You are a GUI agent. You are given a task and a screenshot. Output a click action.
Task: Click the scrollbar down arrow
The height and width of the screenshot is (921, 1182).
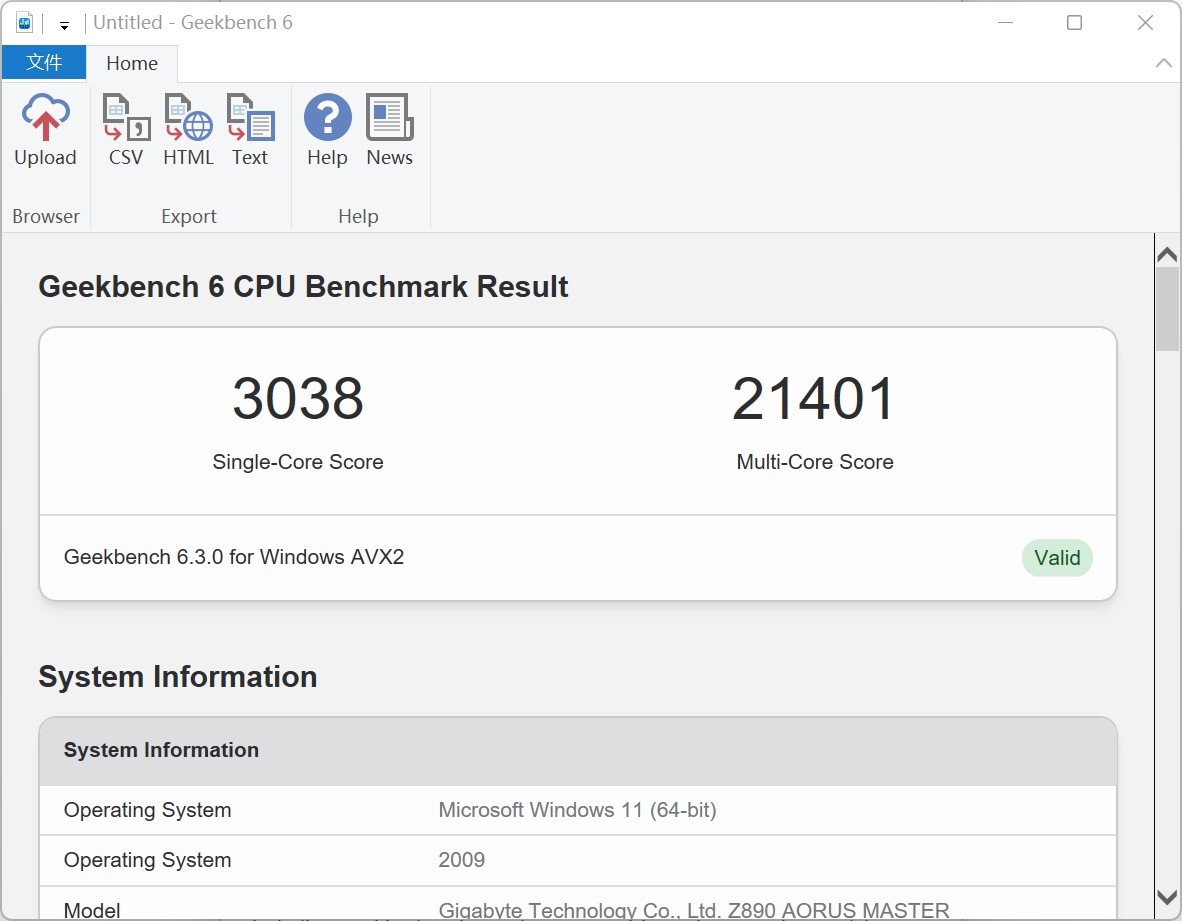[x=1167, y=897]
